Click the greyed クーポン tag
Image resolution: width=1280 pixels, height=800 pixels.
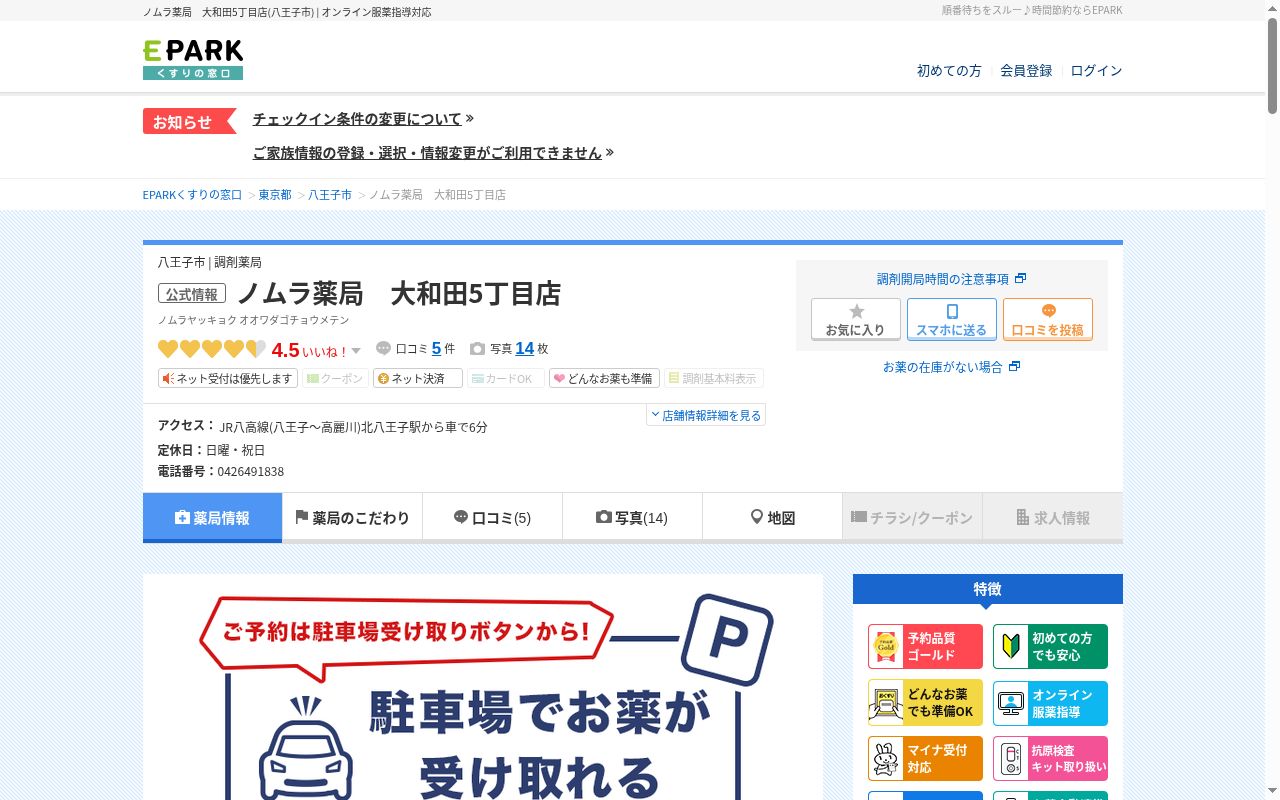[x=336, y=379]
